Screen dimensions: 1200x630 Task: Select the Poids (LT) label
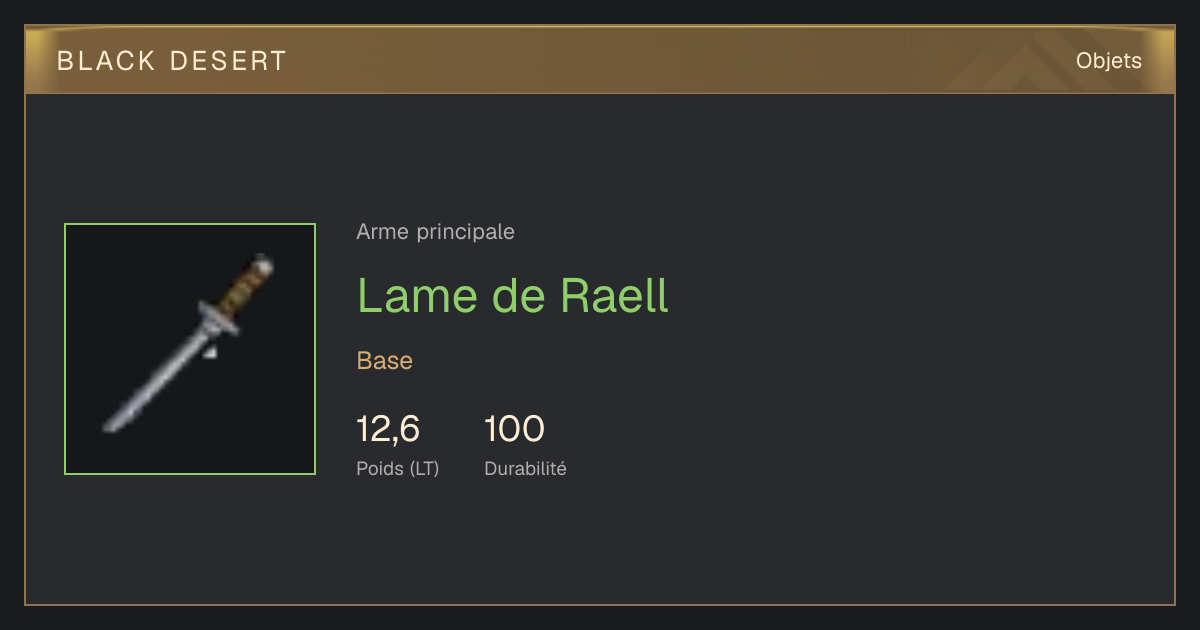[397, 468]
